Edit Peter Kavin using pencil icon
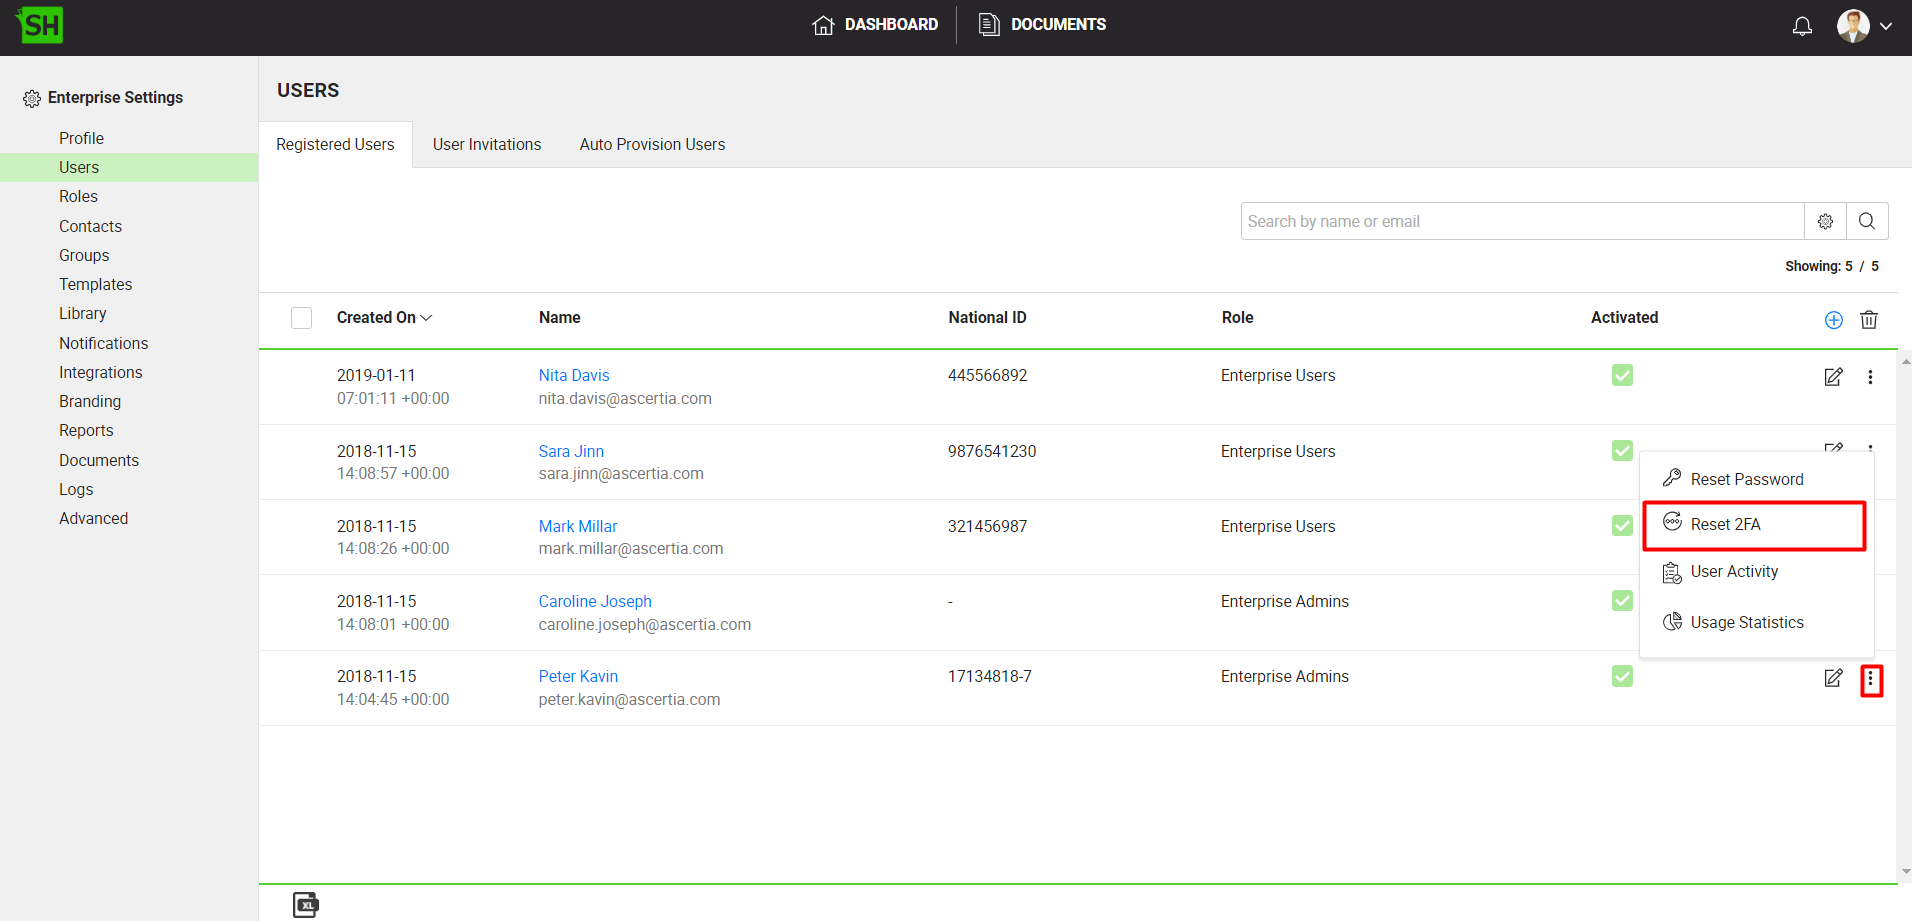This screenshot has width=1912, height=921. pos(1832,678)
